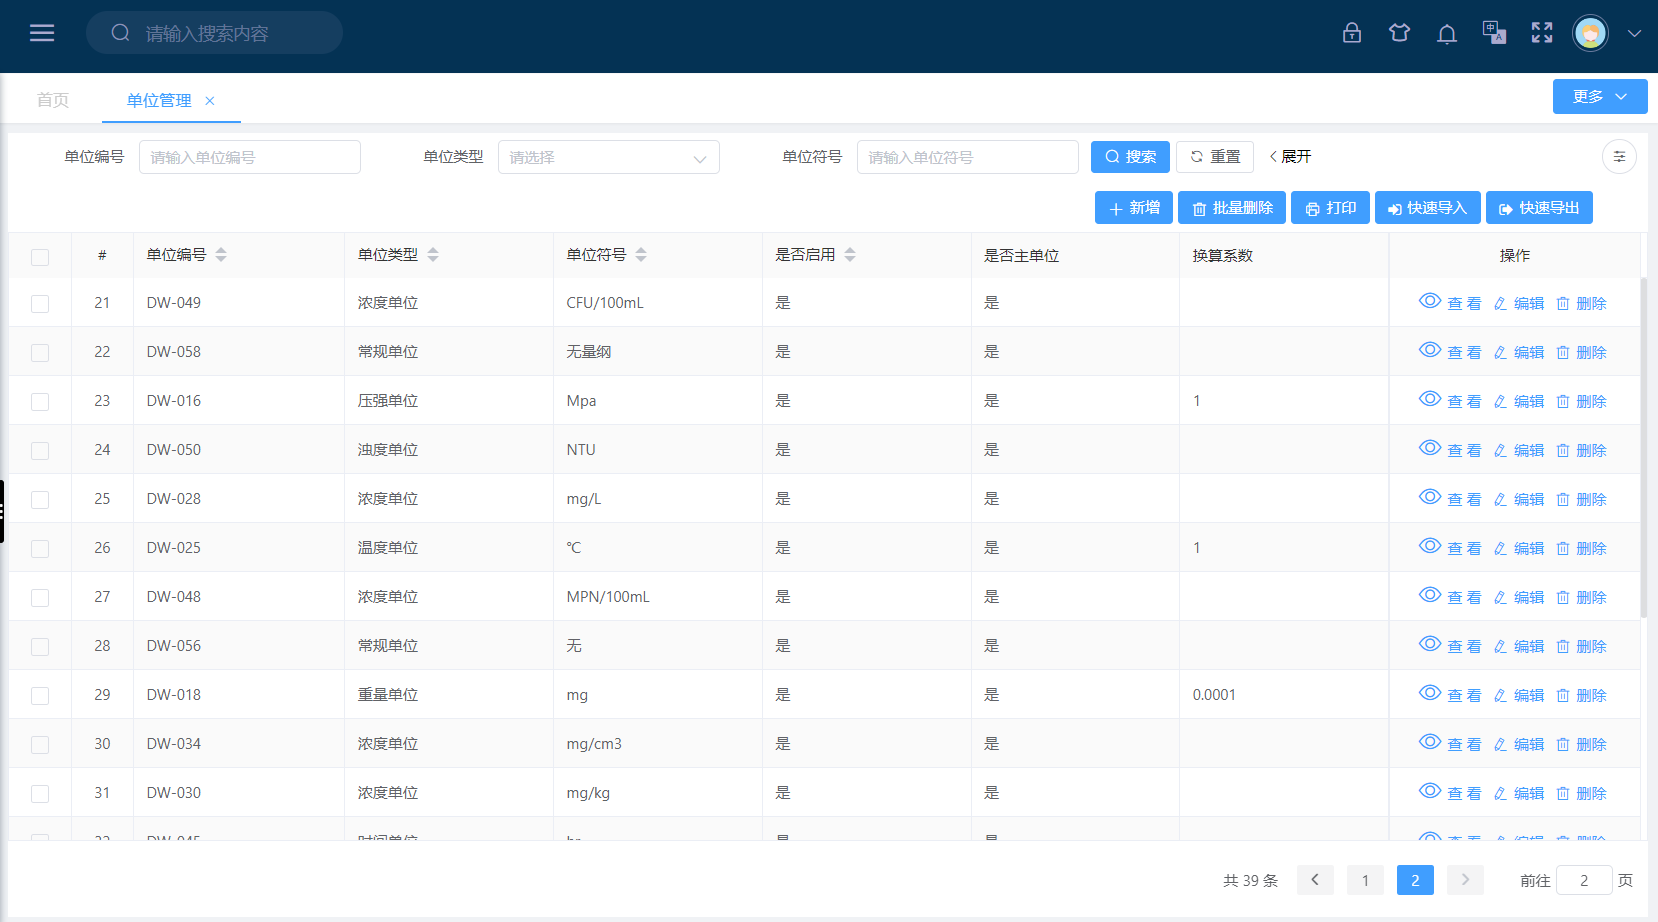Screen dimensions: 1658x922
Task: Delete row DW-016
Action: (x=1581, y=401)
